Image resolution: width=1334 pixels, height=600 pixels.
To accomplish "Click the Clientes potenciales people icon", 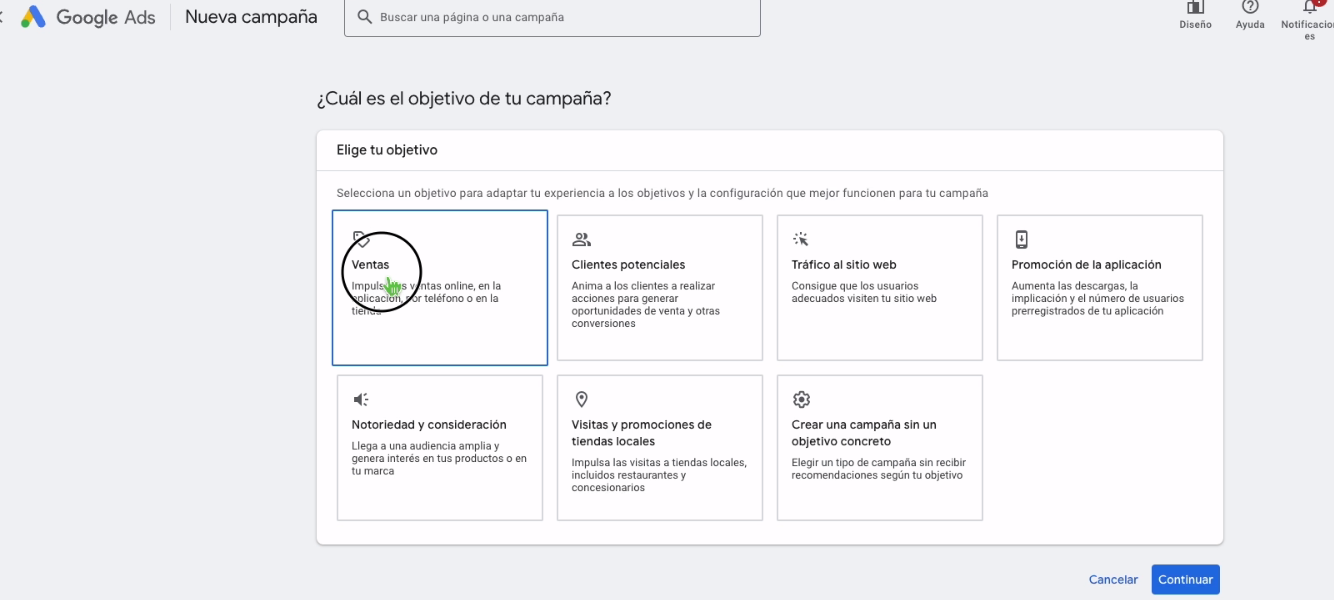I will 581,239.
